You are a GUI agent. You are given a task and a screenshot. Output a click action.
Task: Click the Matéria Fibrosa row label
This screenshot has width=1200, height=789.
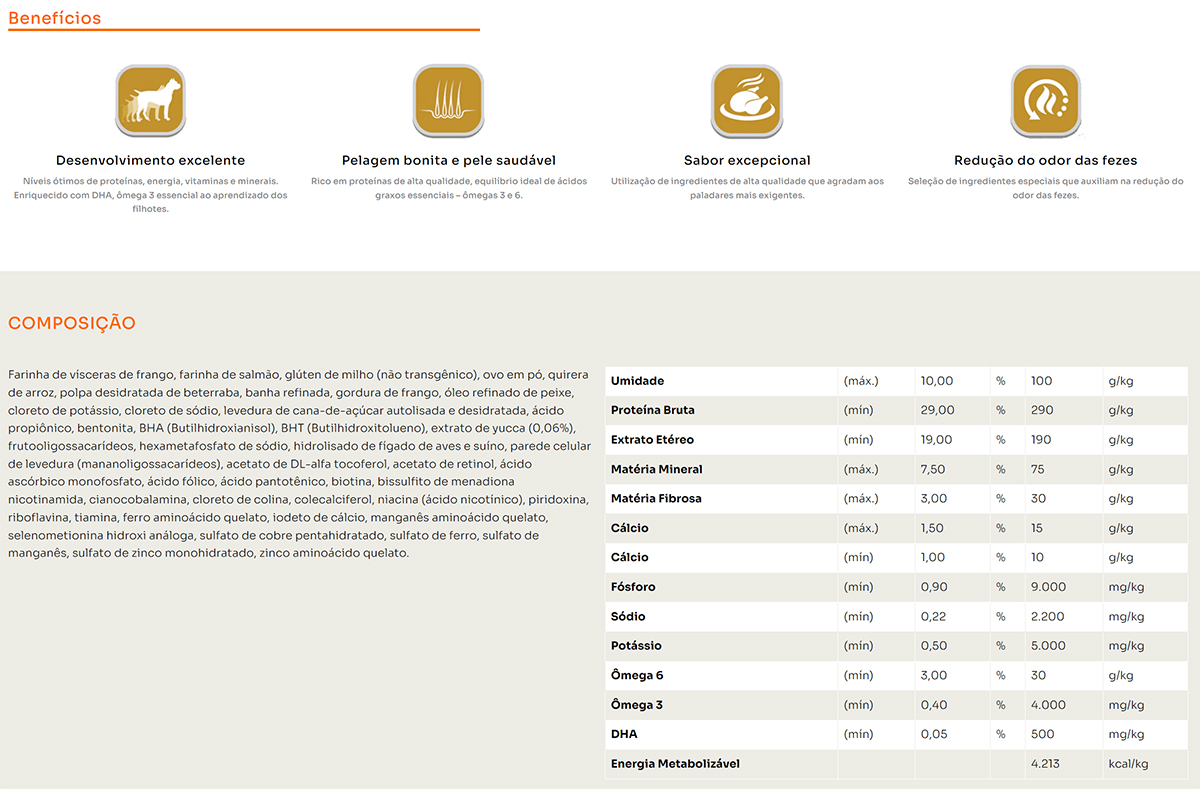coord(656,498)
